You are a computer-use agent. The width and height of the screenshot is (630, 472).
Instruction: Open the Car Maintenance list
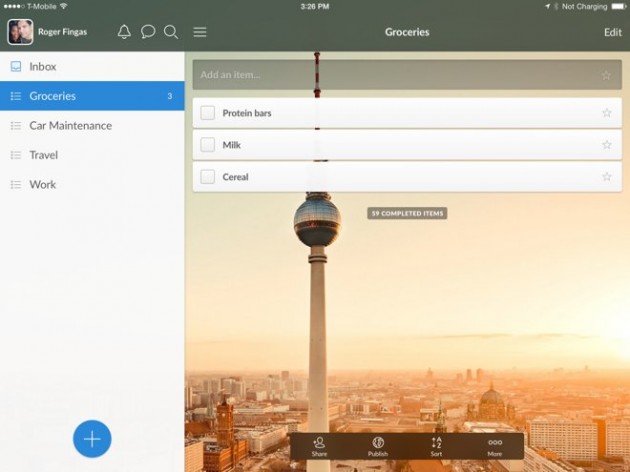92,125
